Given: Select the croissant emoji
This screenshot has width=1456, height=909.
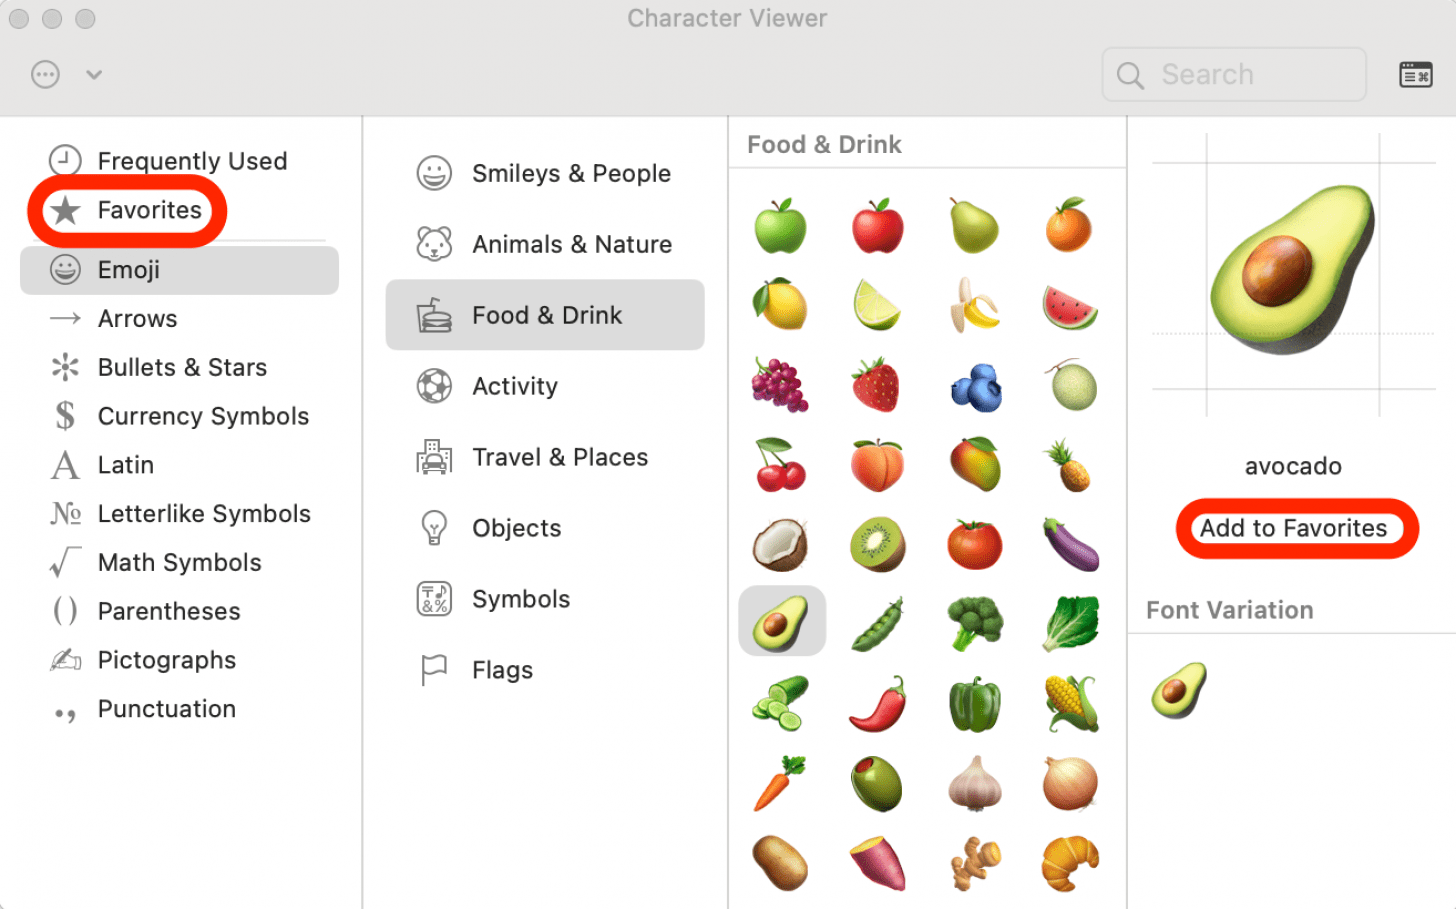Looking at the screenshot, I should 1069,862.
